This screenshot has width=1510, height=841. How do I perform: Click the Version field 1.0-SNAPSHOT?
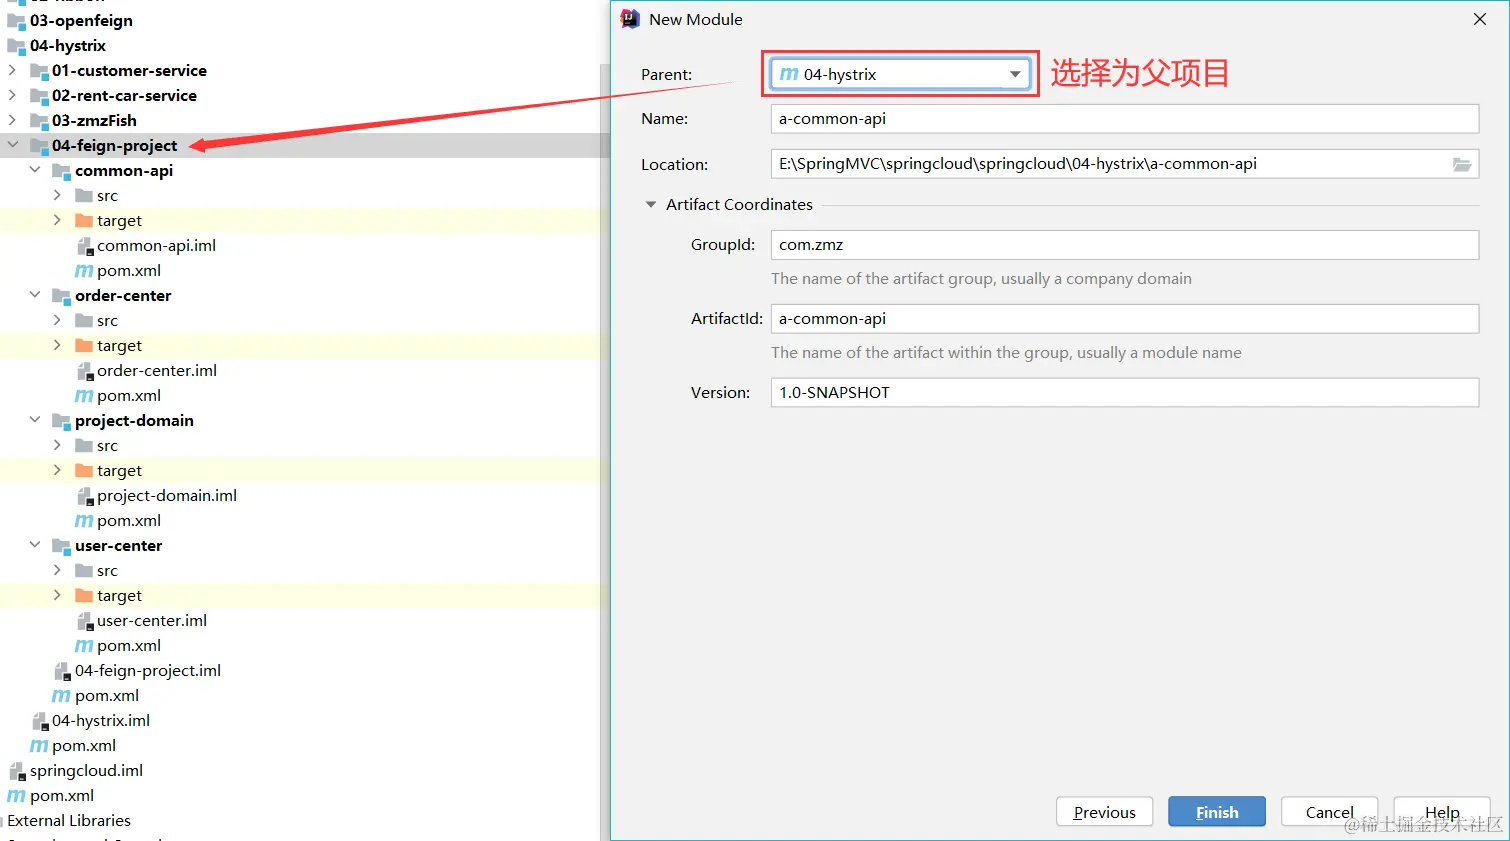pos(1124,392)
